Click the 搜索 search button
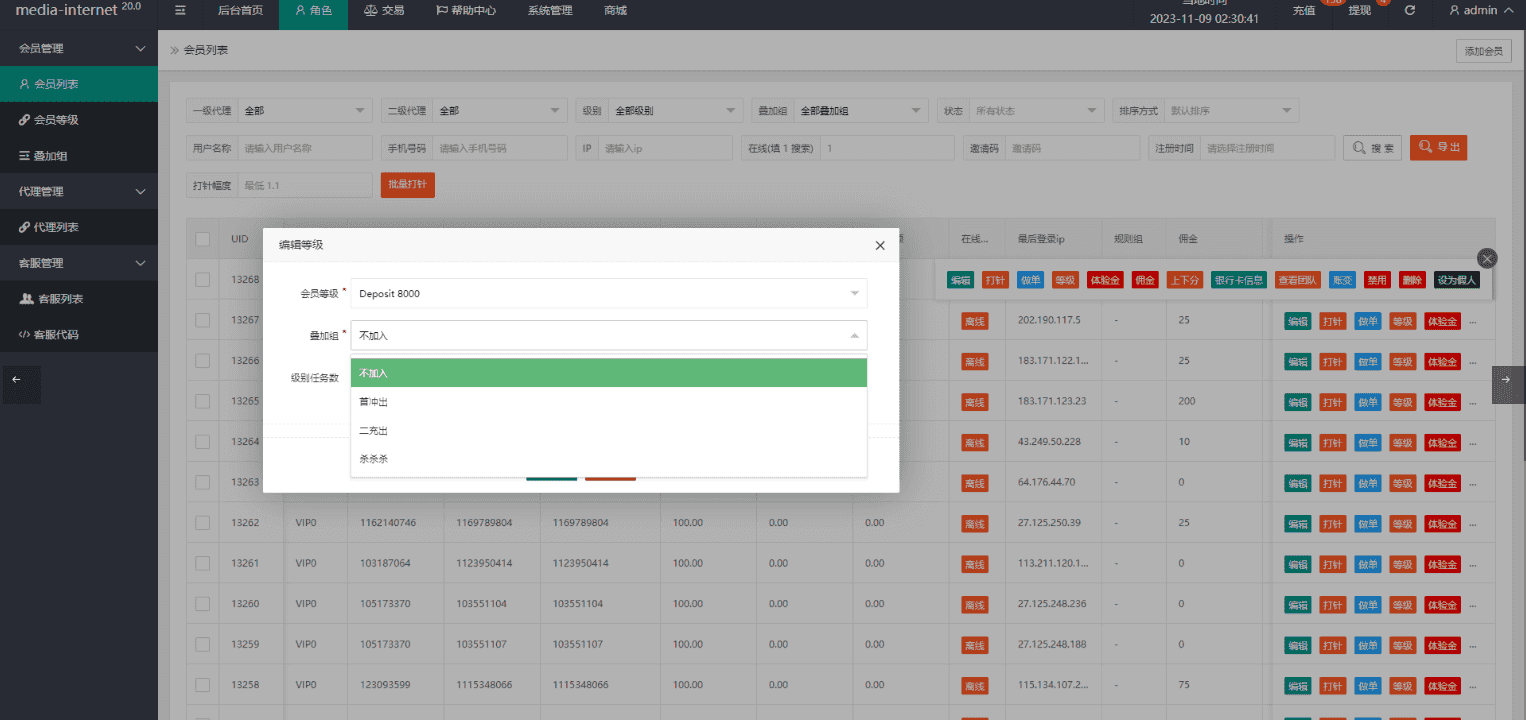Viewport: 1526px width, 720px height. coord(1372,148)
